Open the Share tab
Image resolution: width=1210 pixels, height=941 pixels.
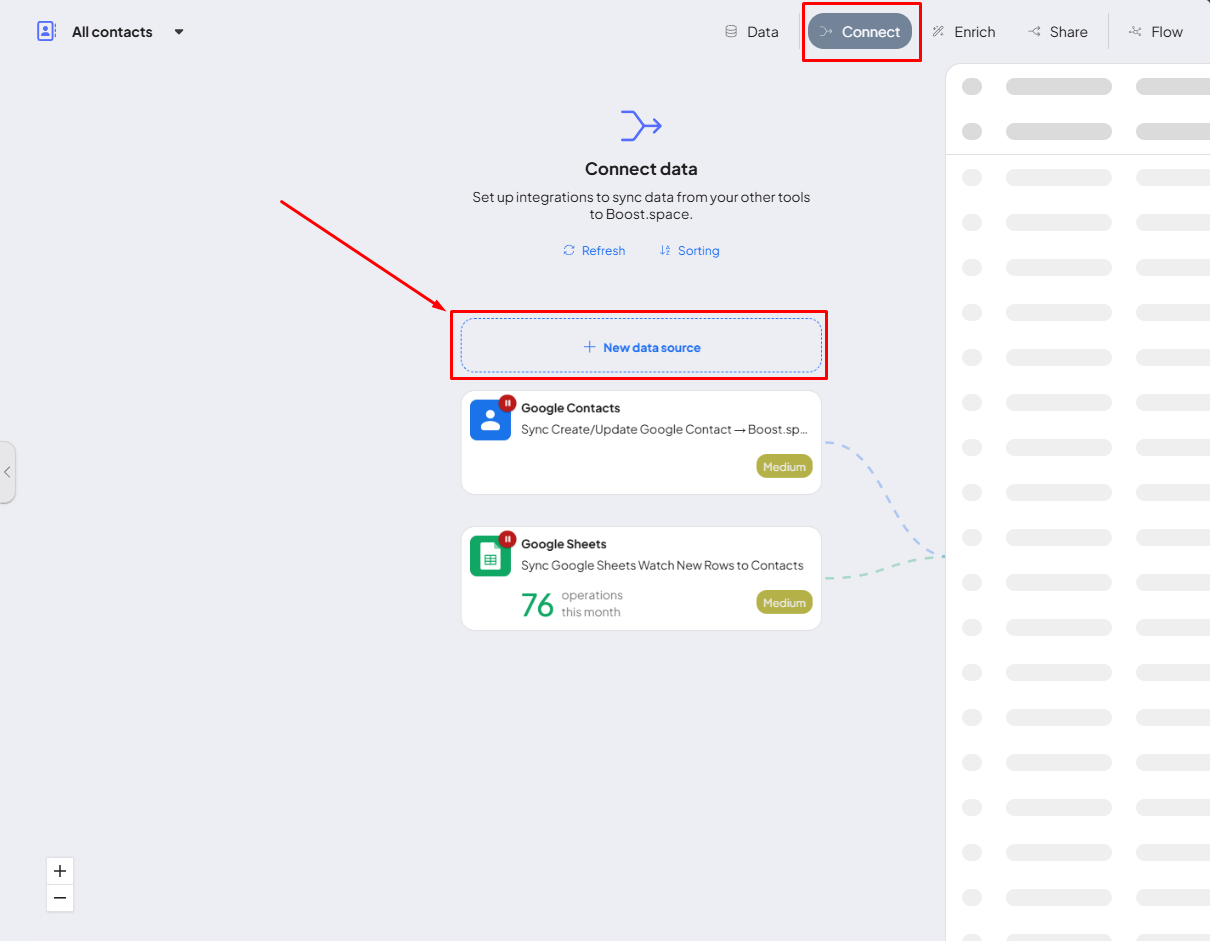tap(1057, 32)
